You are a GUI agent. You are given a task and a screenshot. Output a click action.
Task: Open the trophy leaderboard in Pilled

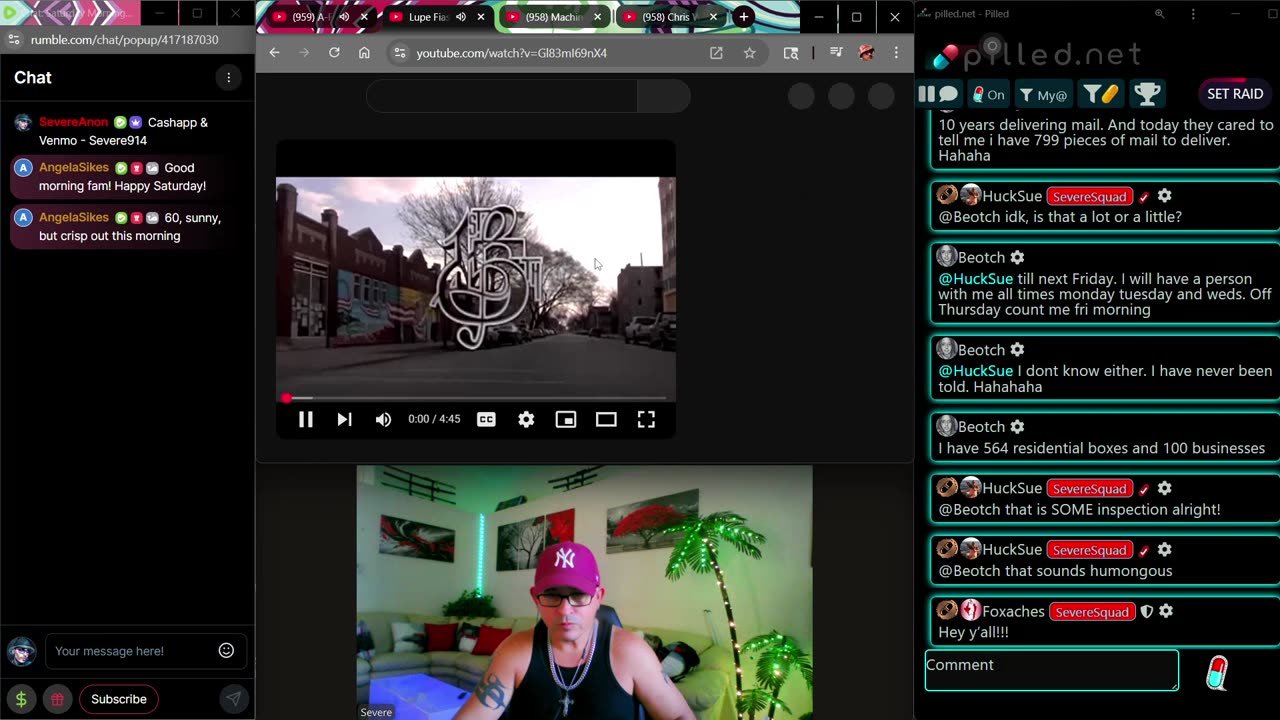click(1147, 94)
